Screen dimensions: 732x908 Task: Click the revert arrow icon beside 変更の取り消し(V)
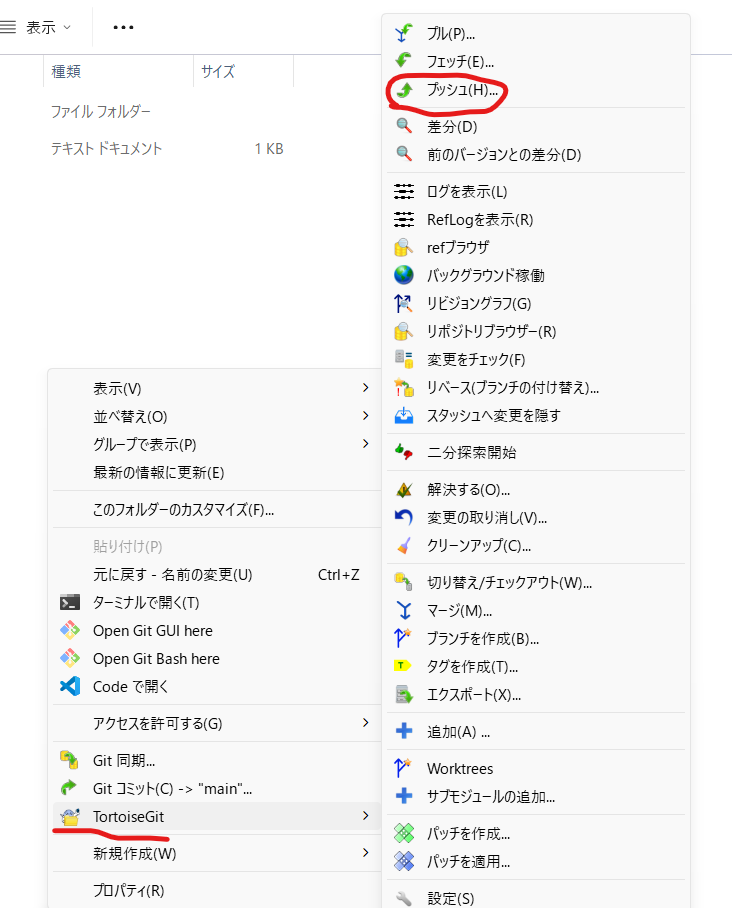(x=404, y=517)
